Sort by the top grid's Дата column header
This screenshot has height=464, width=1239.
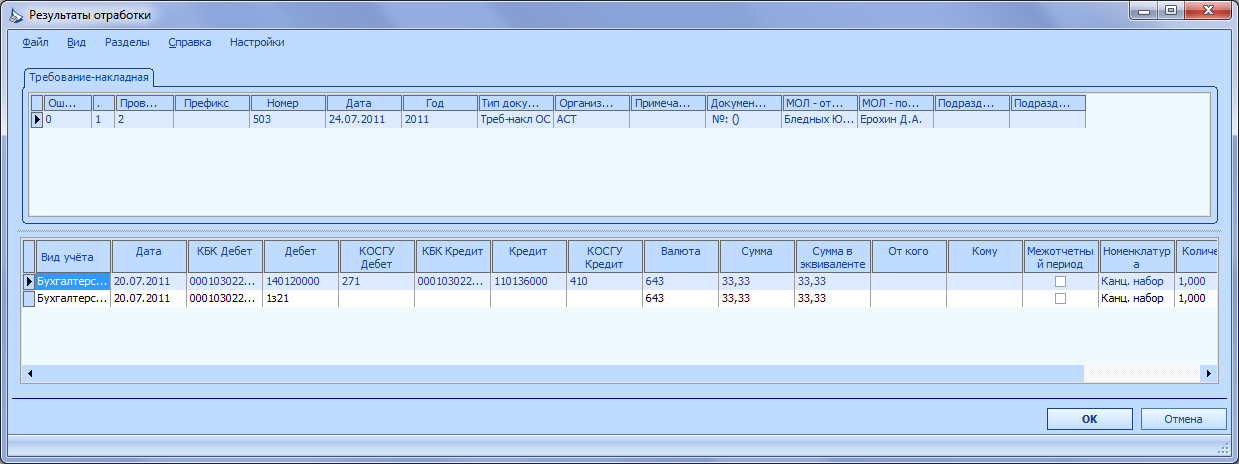point(364,102)
